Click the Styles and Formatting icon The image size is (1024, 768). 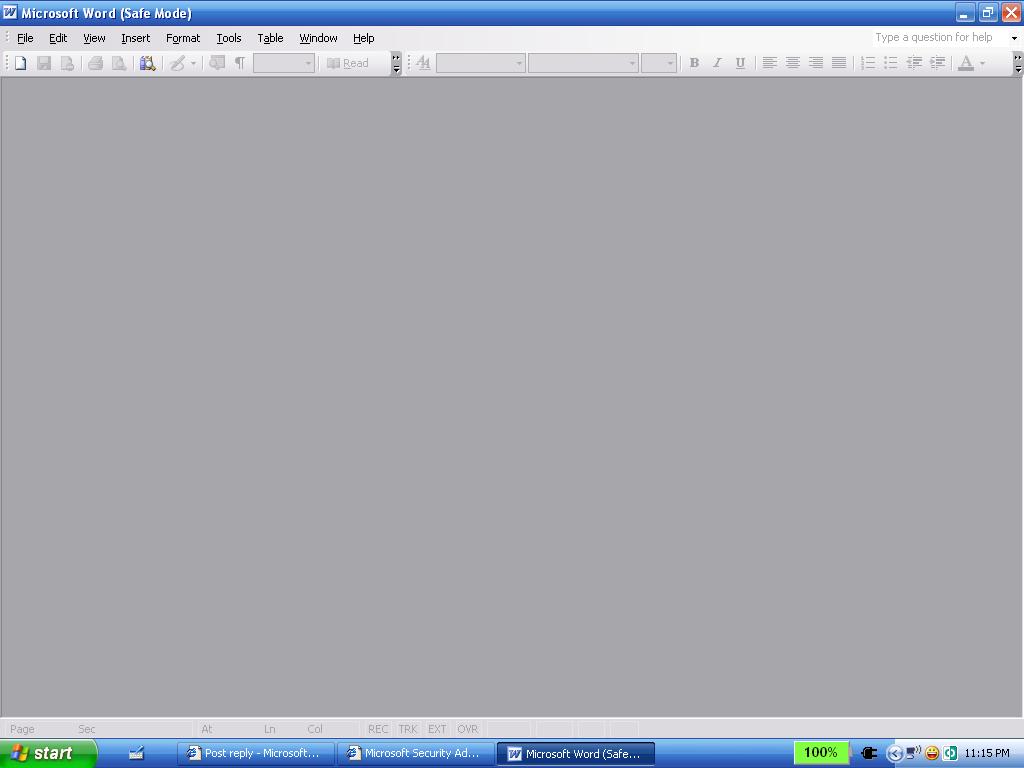(423, 63)
